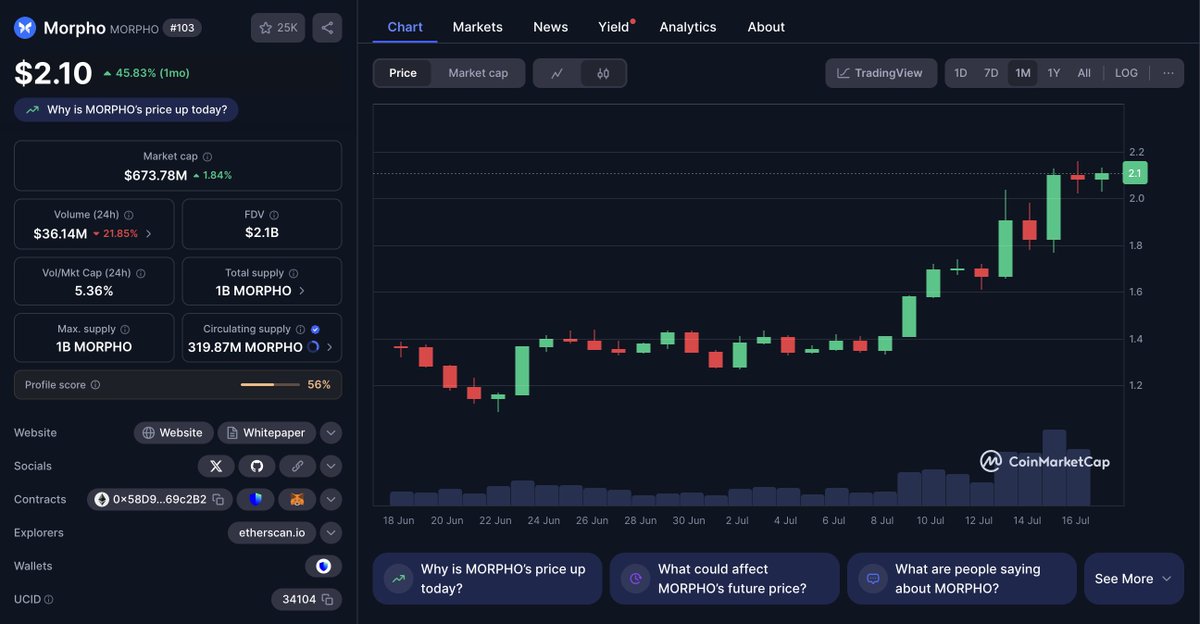
Task: Click 'Why is MORPHO's price up today?' card below chart
Action: pos(487,579)
